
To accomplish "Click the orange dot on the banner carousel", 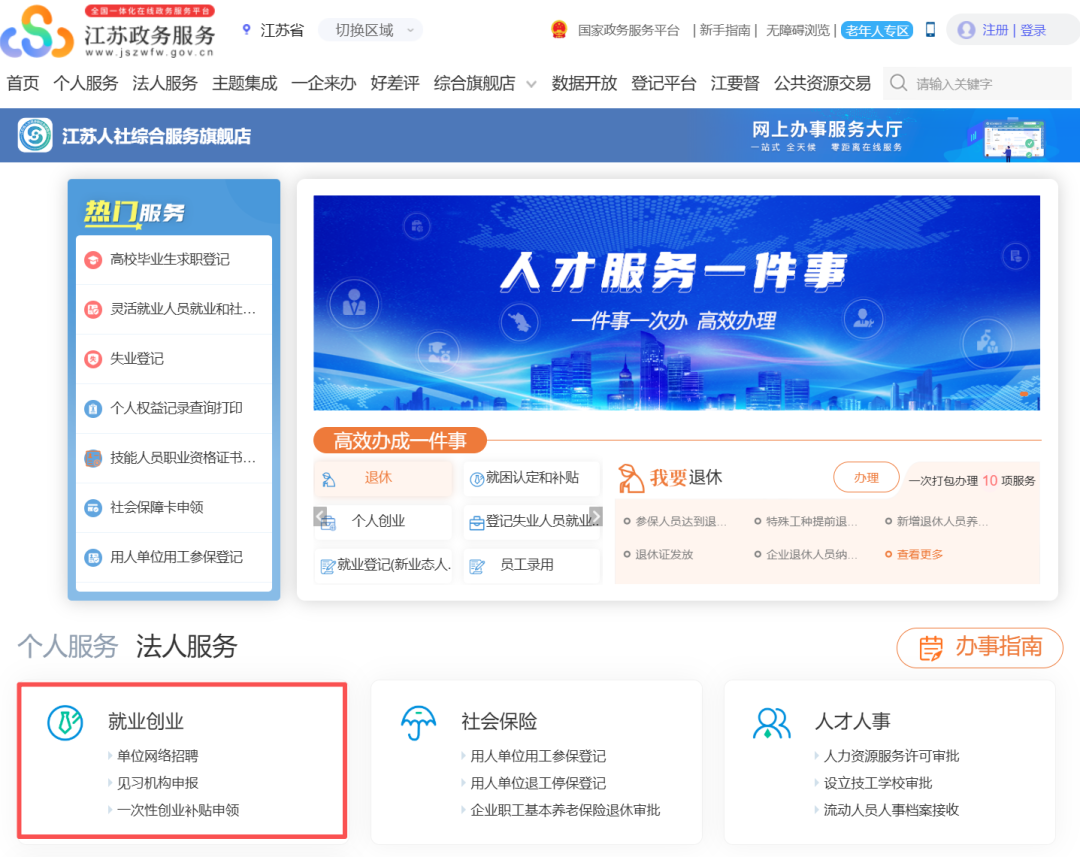I will 1024,395.
